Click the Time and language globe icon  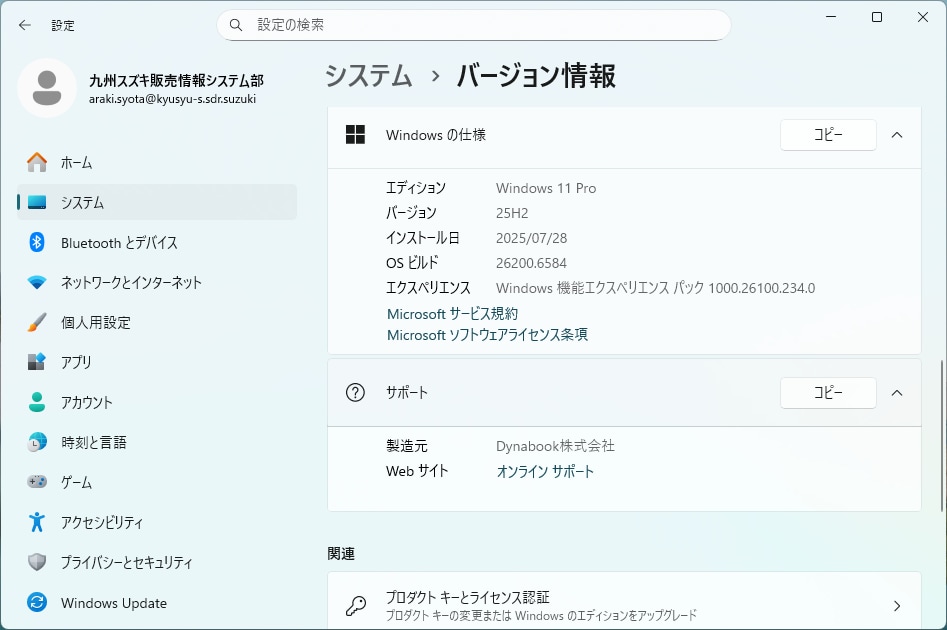(x=37, y=442)
